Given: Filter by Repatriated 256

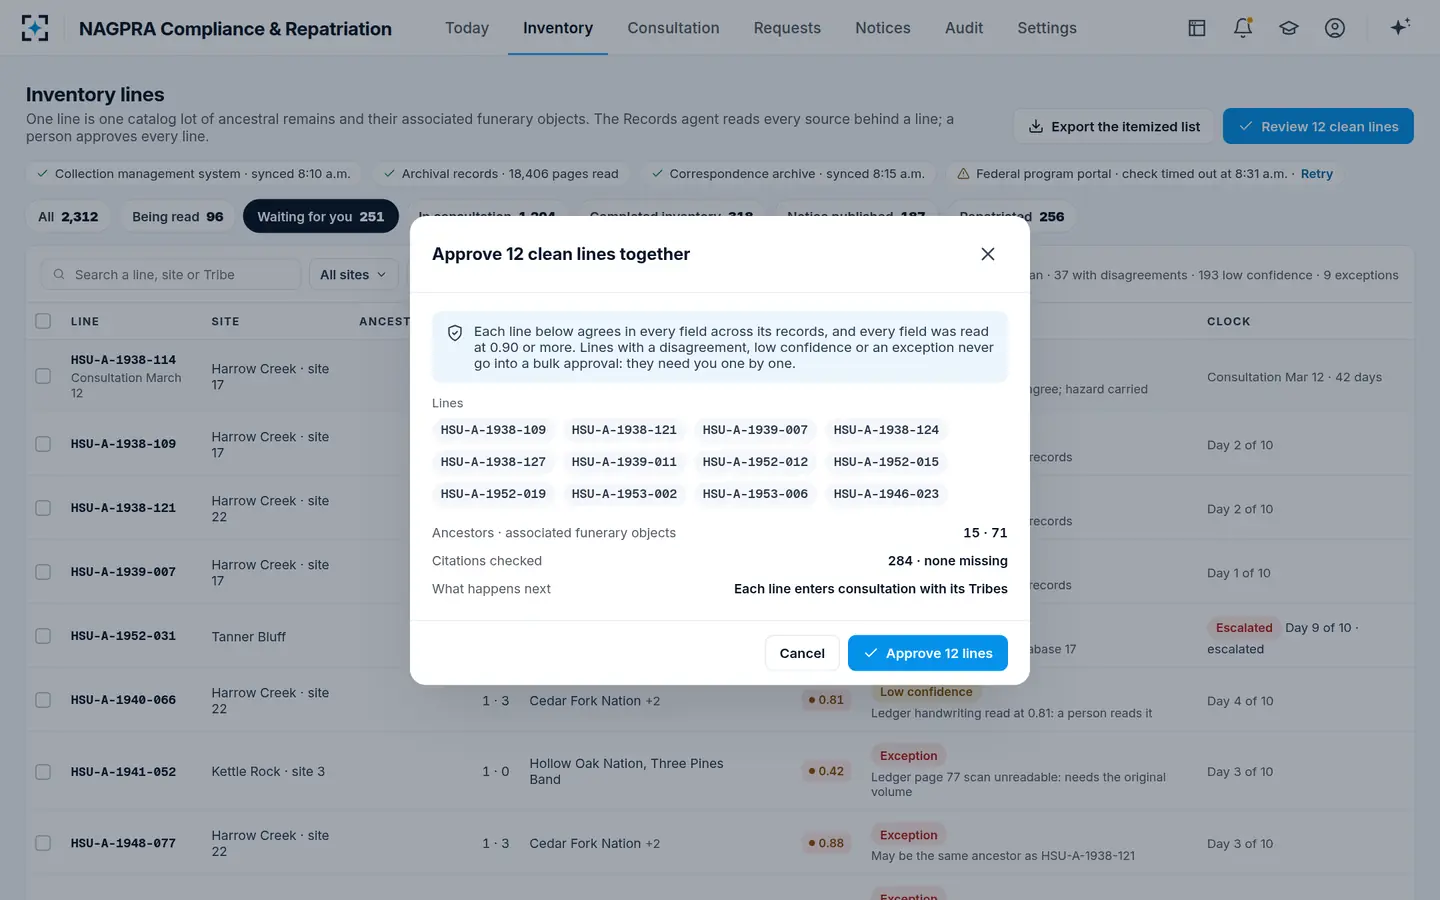Looking at the screenshot, I should (x=1012, y=217).
